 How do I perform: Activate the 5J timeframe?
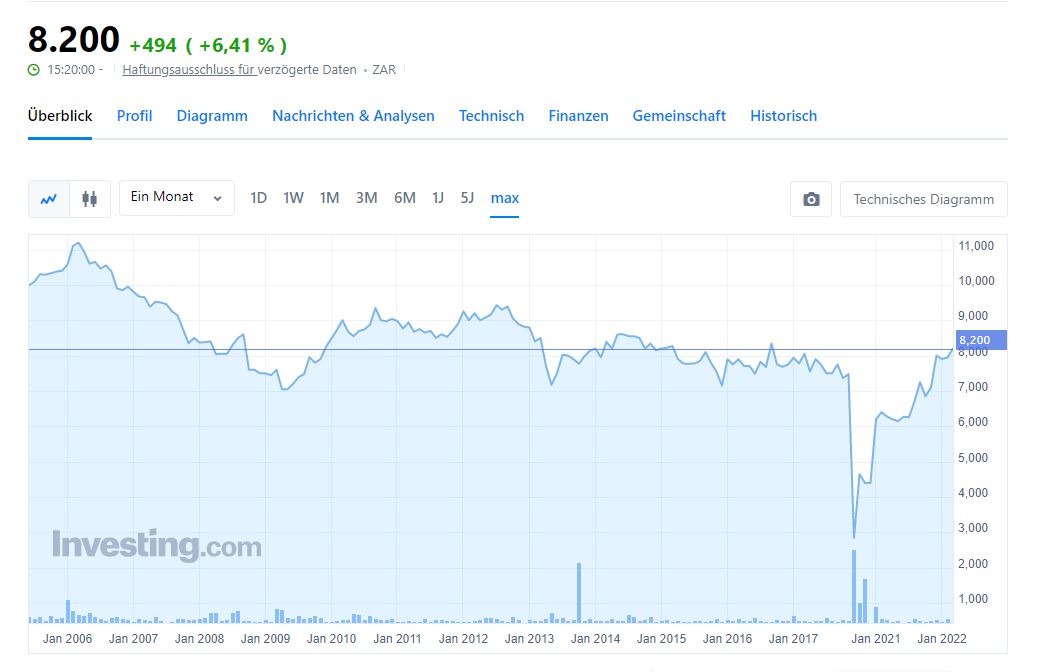(467, 198)
